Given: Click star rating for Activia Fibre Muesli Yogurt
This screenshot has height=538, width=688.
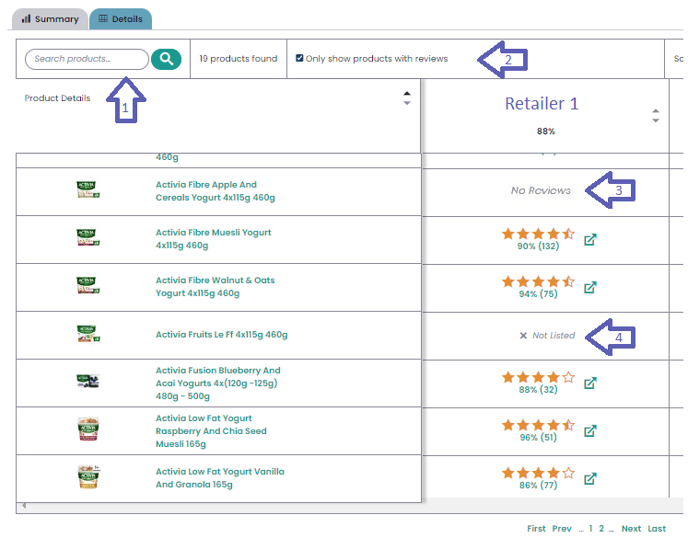Looking at the screenshot, I should tap(538, 233).
